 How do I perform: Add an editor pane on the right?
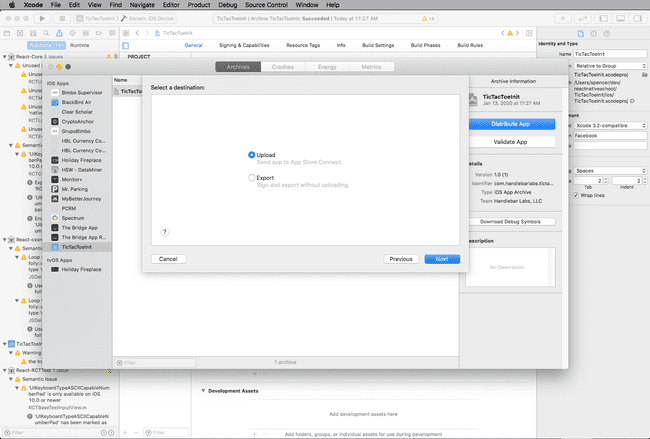(529, 33)
